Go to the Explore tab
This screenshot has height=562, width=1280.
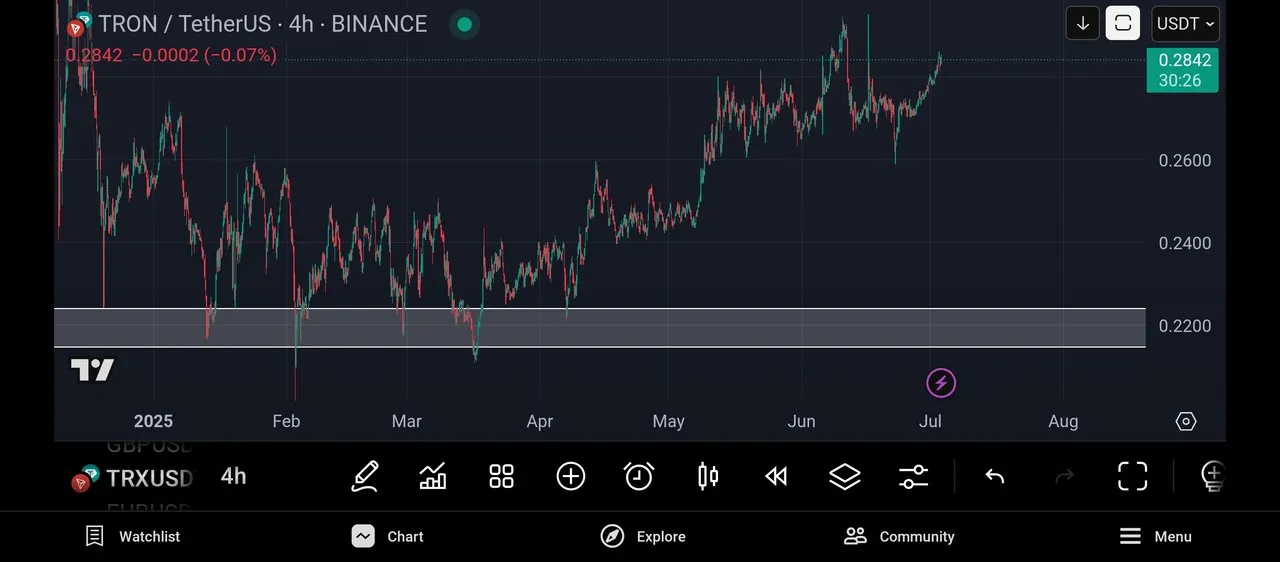tap(643, 536)
